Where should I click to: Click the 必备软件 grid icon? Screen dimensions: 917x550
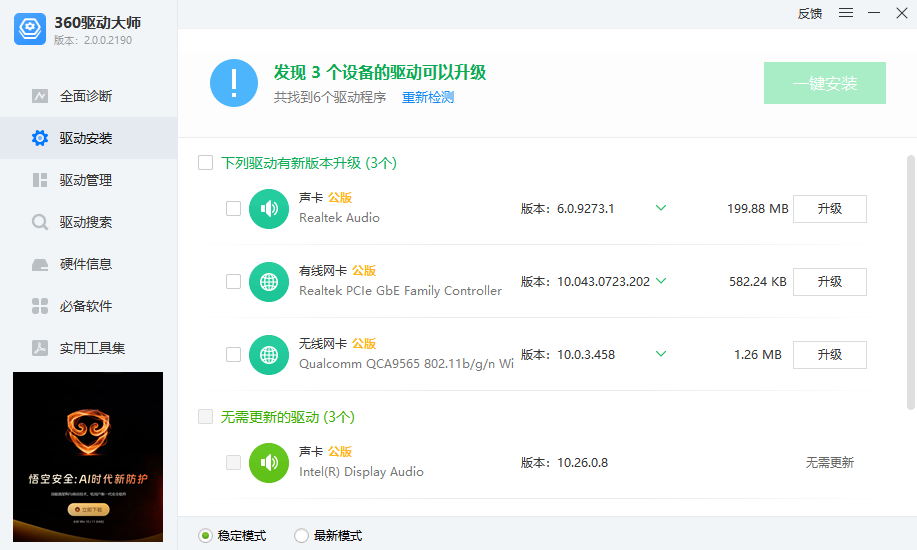tap(40, 306)
